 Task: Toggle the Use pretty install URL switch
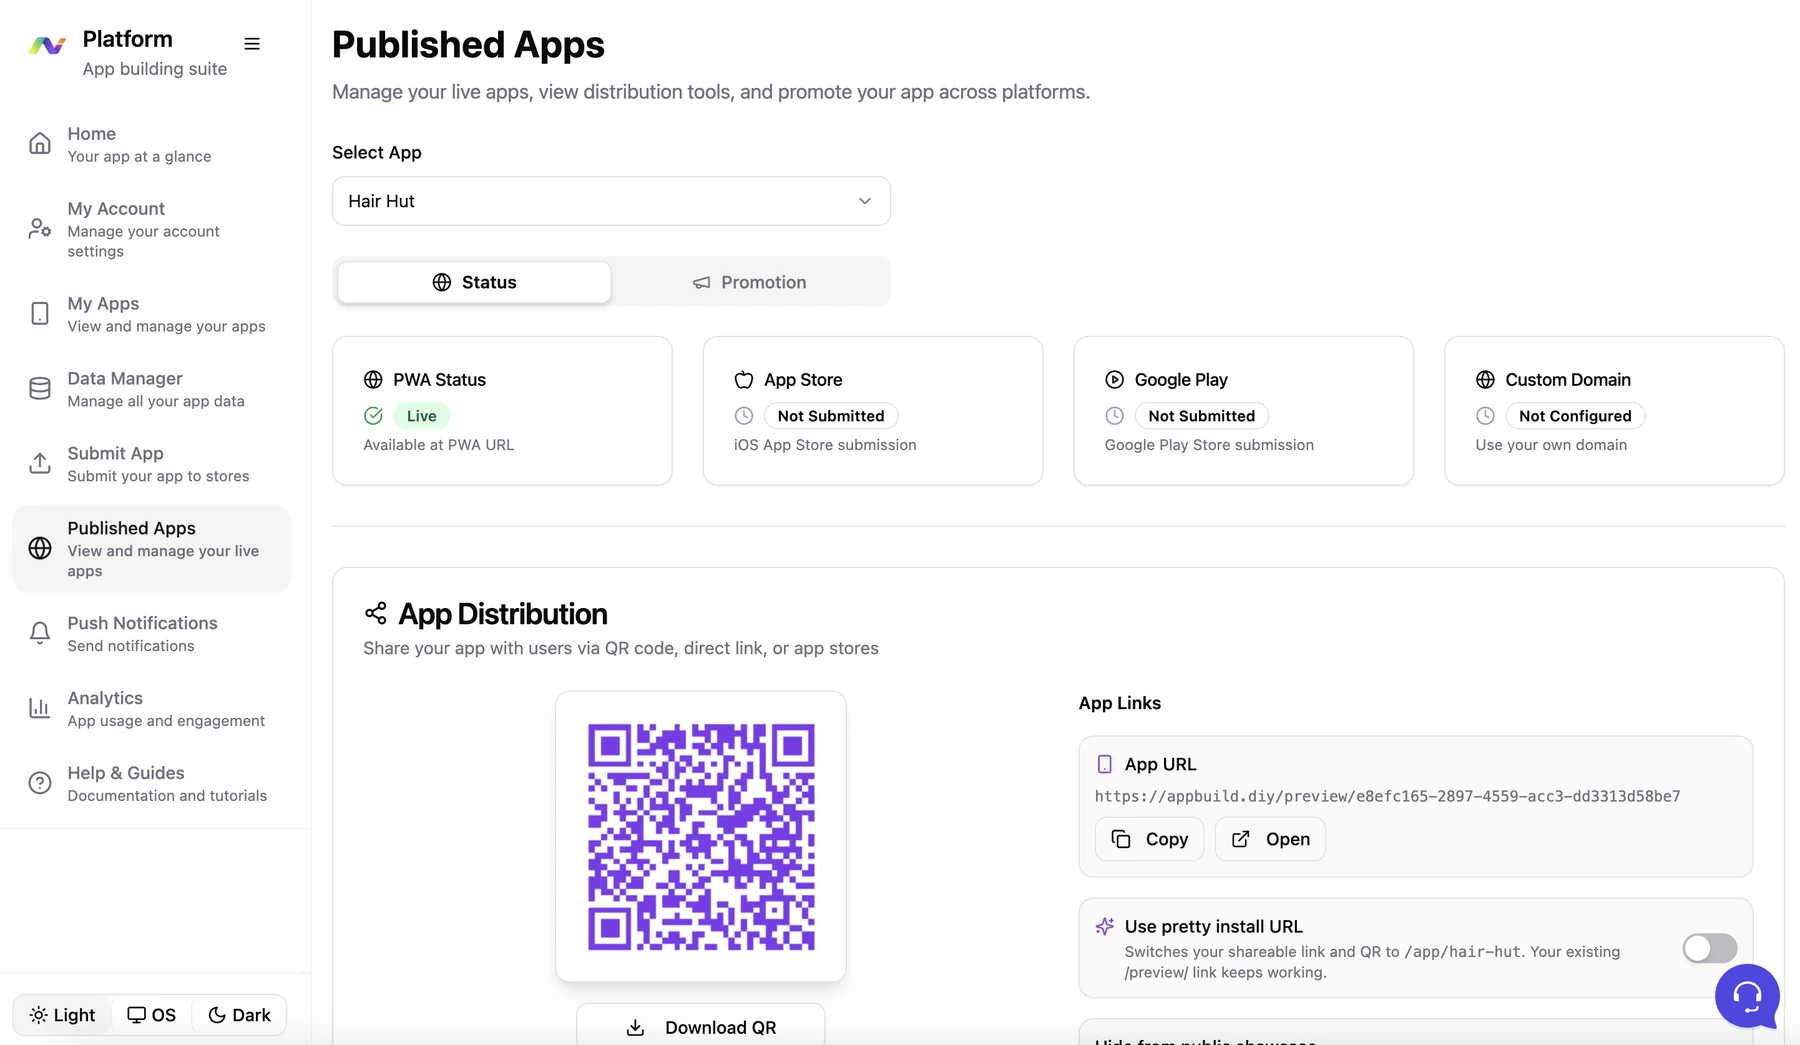(x=1710, y=948)
